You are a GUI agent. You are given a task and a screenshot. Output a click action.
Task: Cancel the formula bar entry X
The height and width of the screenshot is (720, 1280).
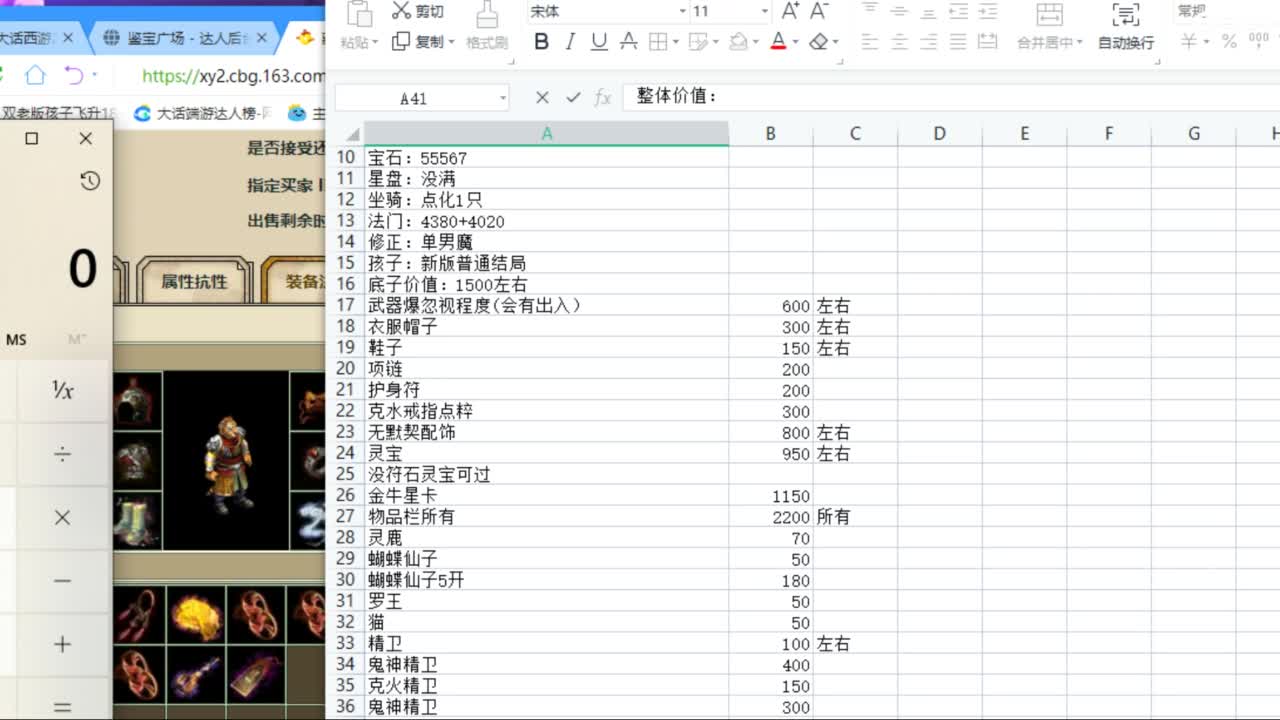click(542, 97)
